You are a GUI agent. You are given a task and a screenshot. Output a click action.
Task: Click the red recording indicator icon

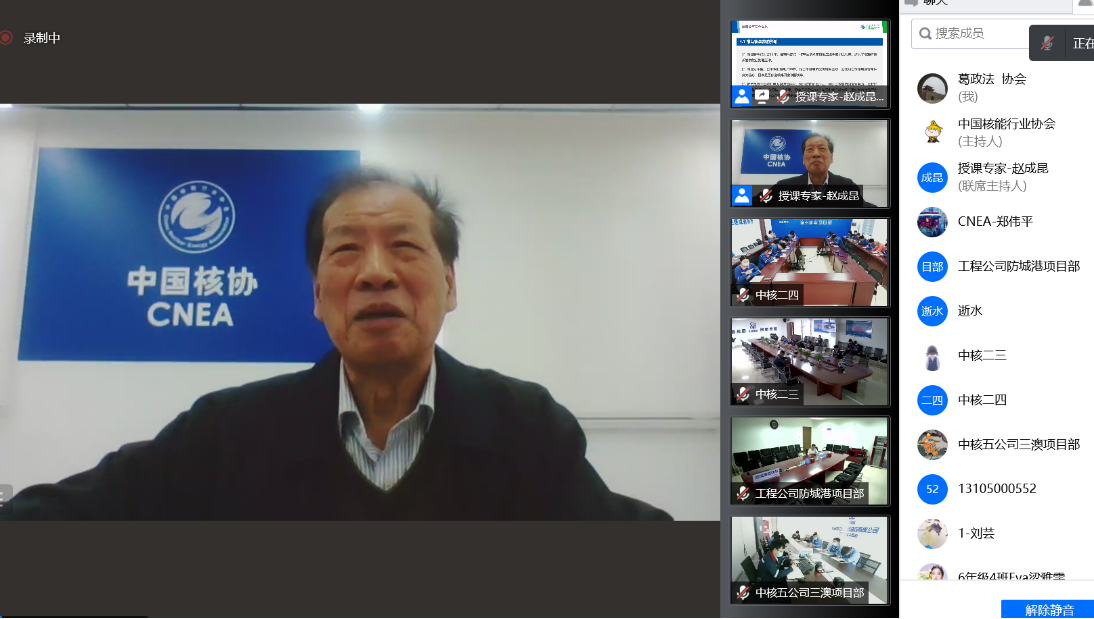point(6,38)
